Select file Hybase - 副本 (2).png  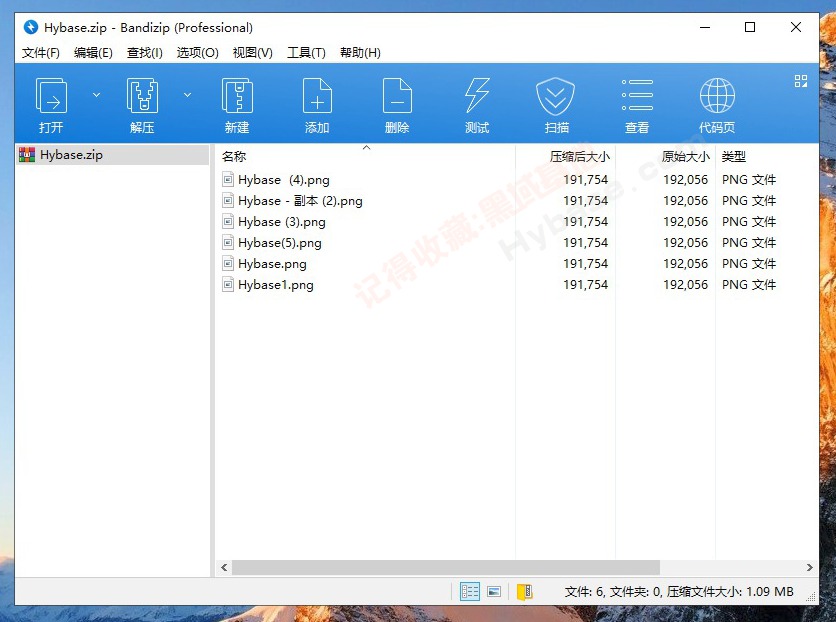(300, 201)
